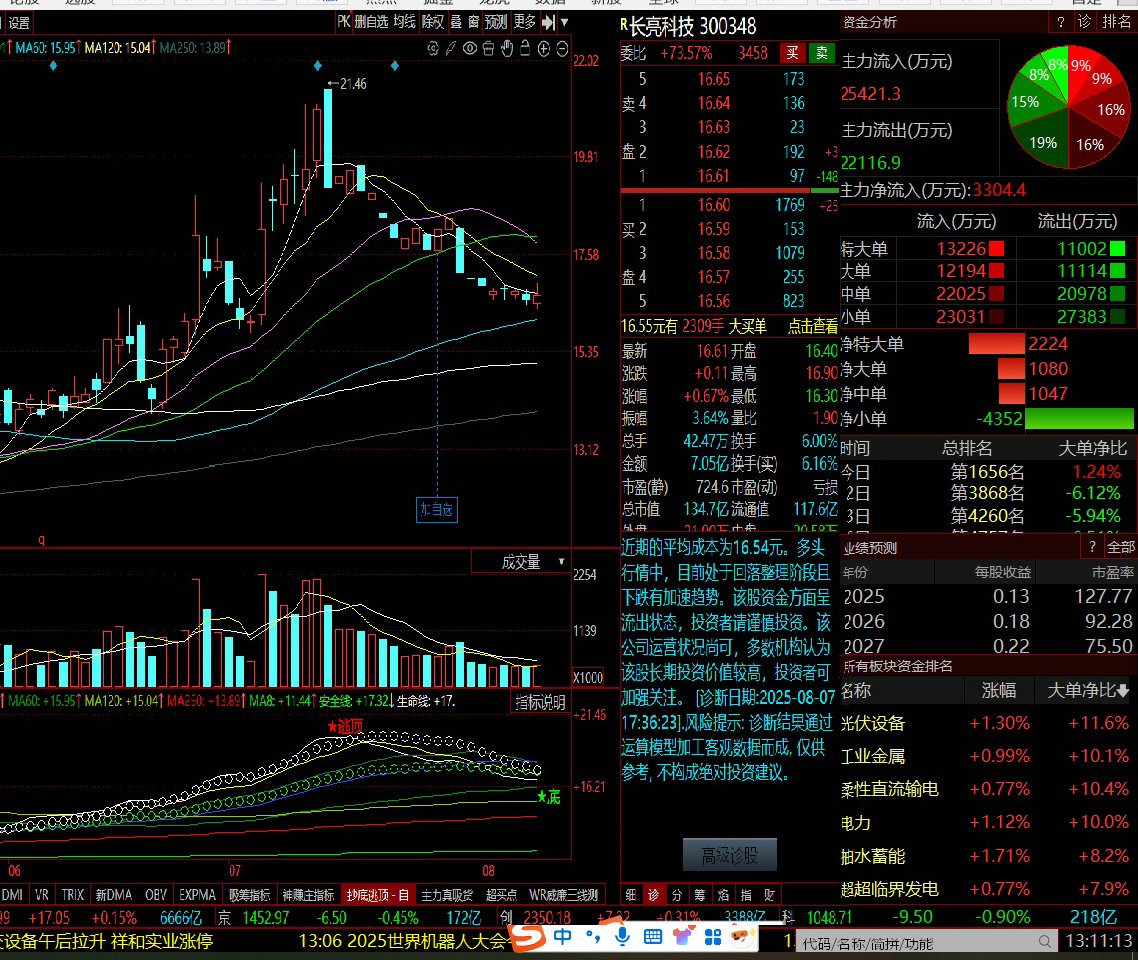Sort by 大单净比 column arrow
This screenshot has width=1138, height=960.
(x=1123, y=691)
